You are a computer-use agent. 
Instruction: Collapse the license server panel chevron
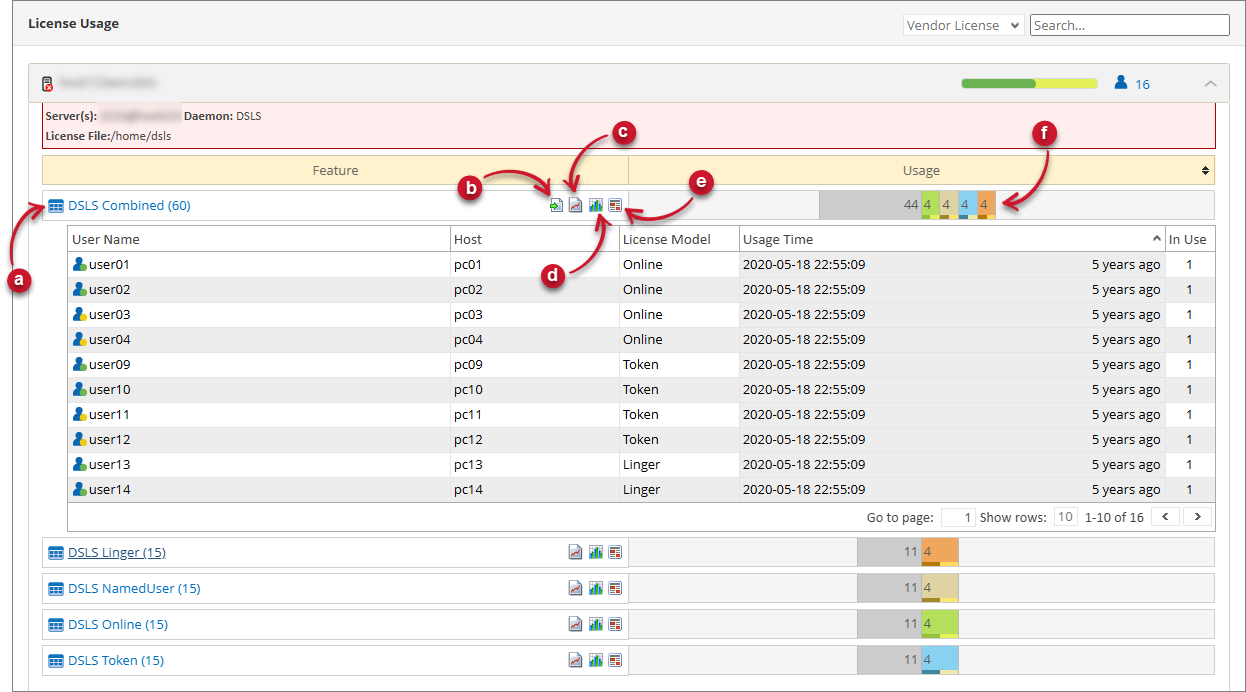pyautogui.click(x=1210, y=84)
